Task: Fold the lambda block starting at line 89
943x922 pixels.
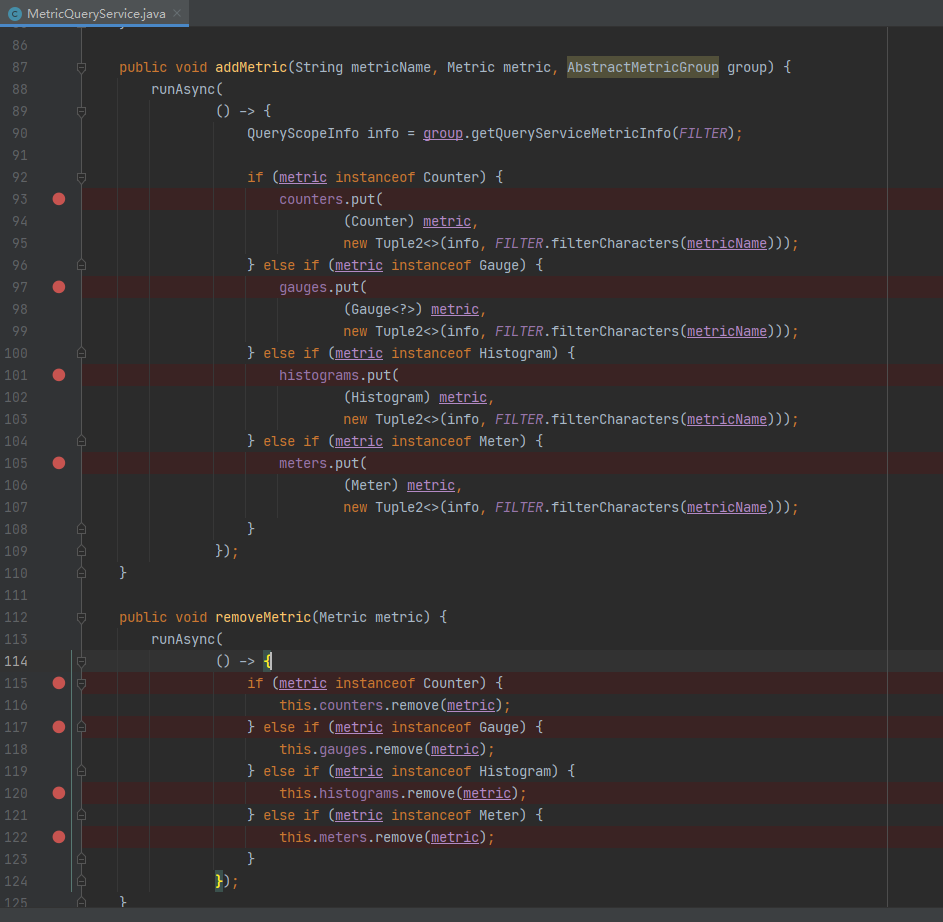Action: tap(81, 111)
